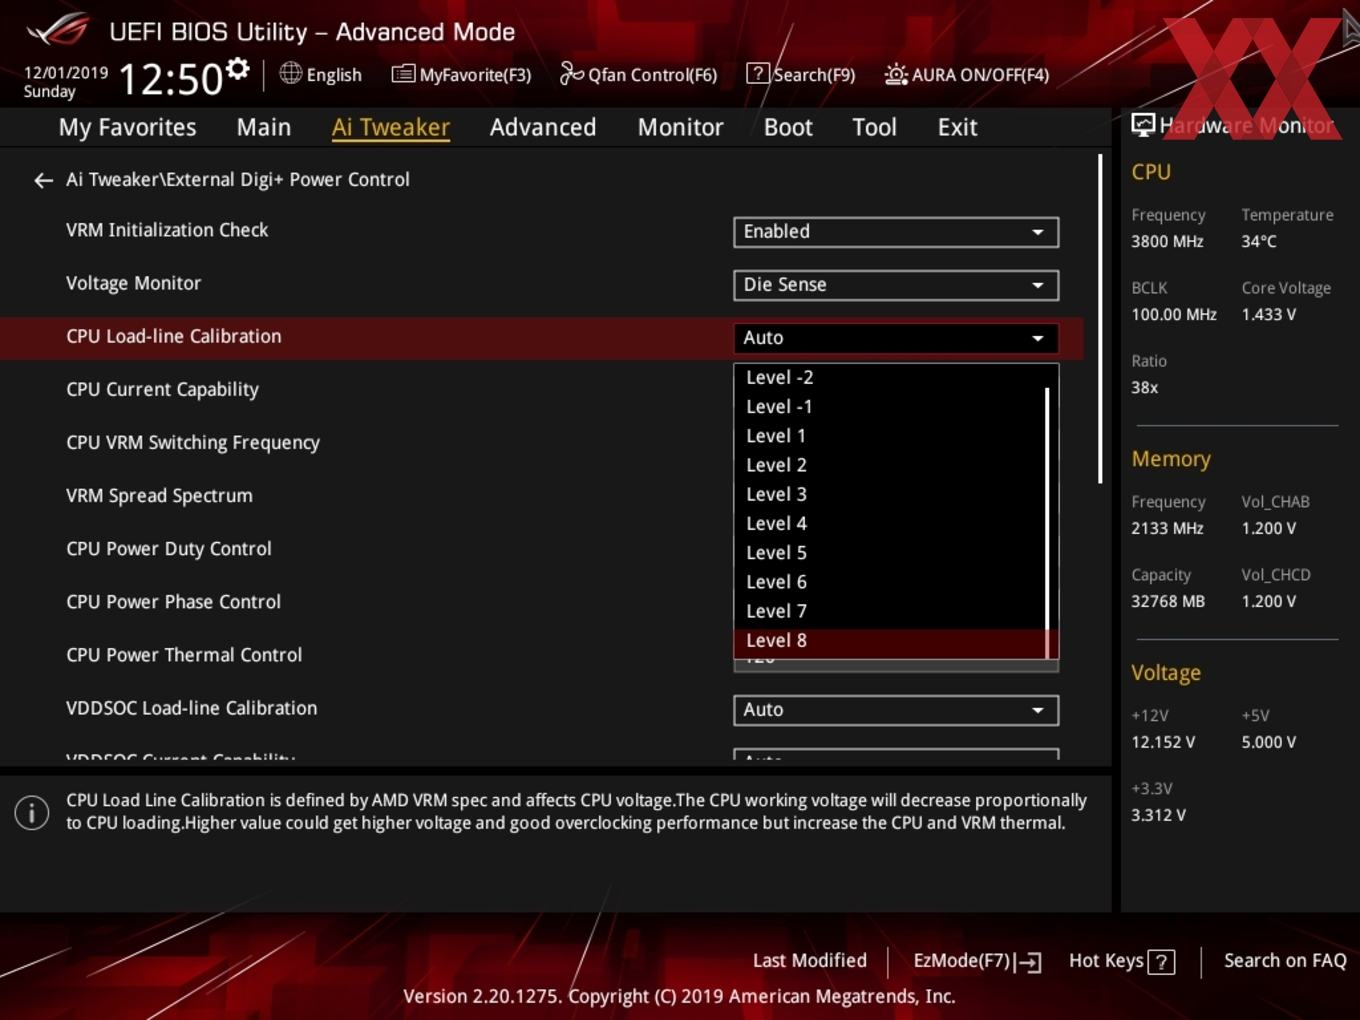The width and height of the screenshot is (1360, 1020).
Task: Collapse CPU Load-line Calibration Auto dropdown
Action: click(896, 338)
